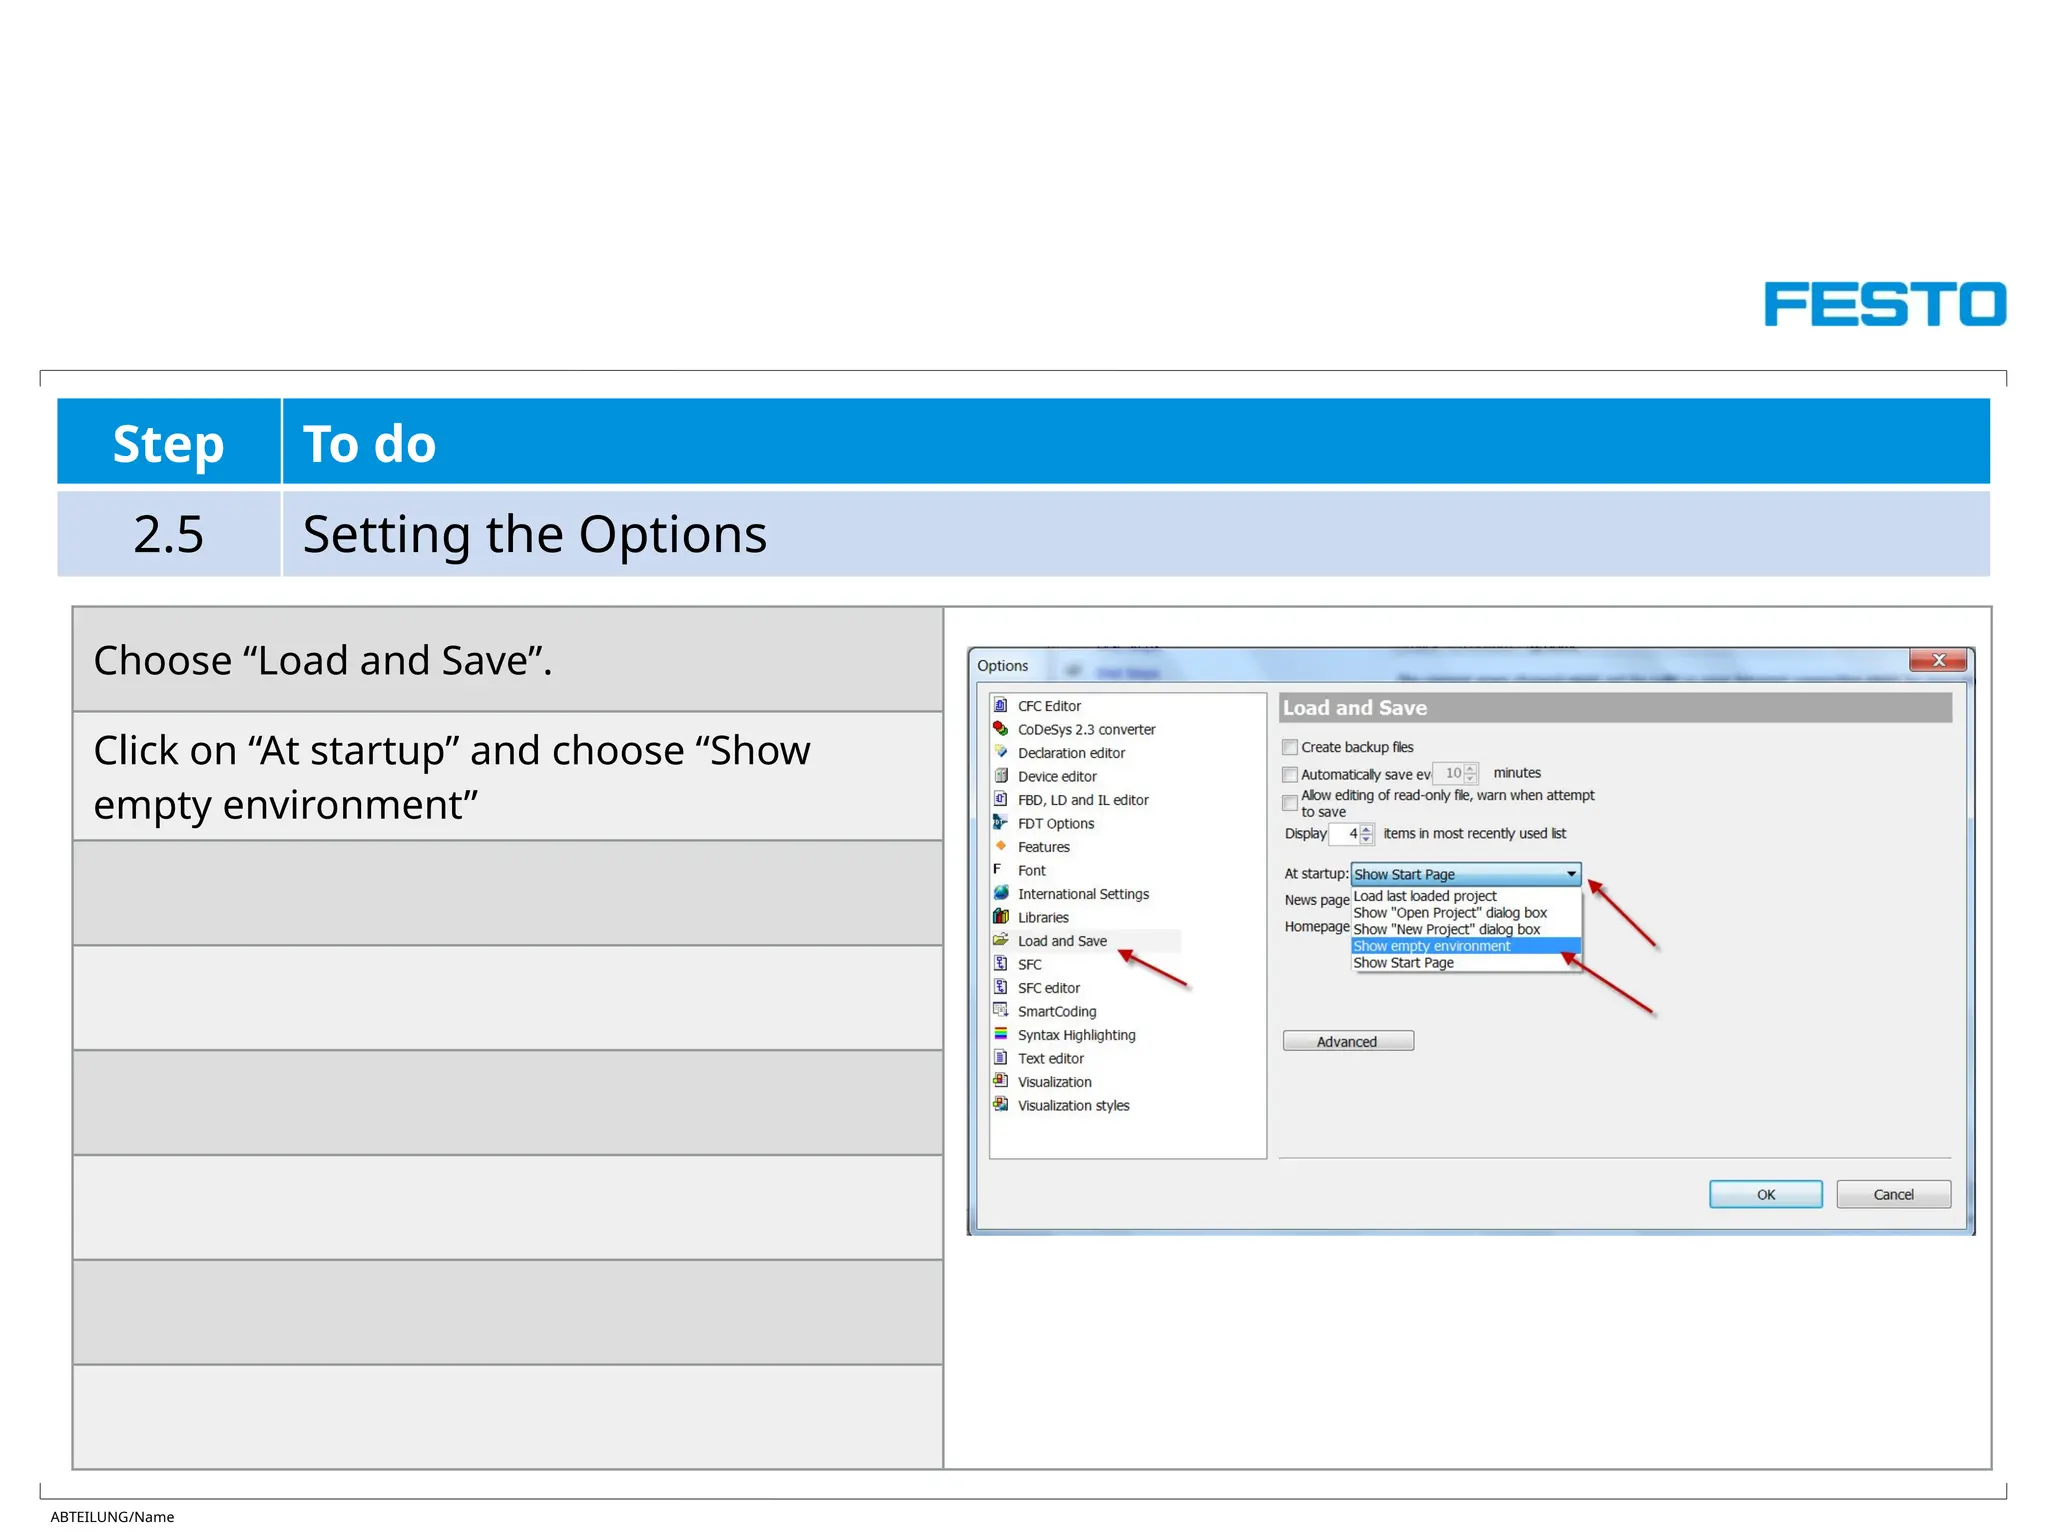This screenshot has width=2048, height=1536.
Task: Toggle Allow editing of read-only file checkbox
Action: (1290, 803)
